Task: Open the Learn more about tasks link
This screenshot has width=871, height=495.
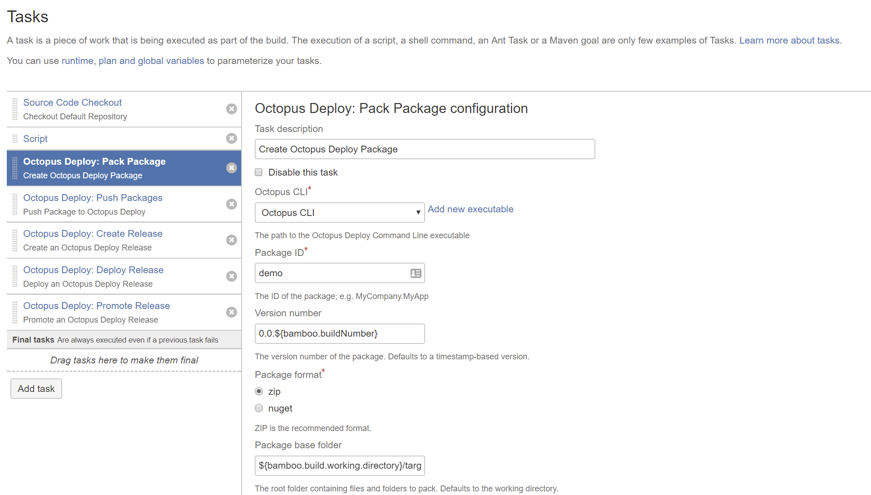Action: tap(789, 41)
